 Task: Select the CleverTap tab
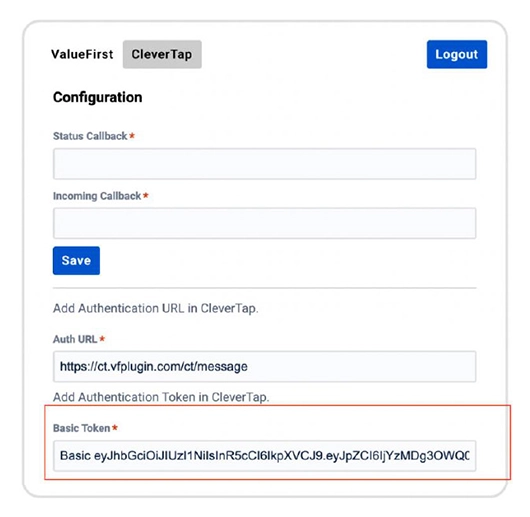coord(162,54)
